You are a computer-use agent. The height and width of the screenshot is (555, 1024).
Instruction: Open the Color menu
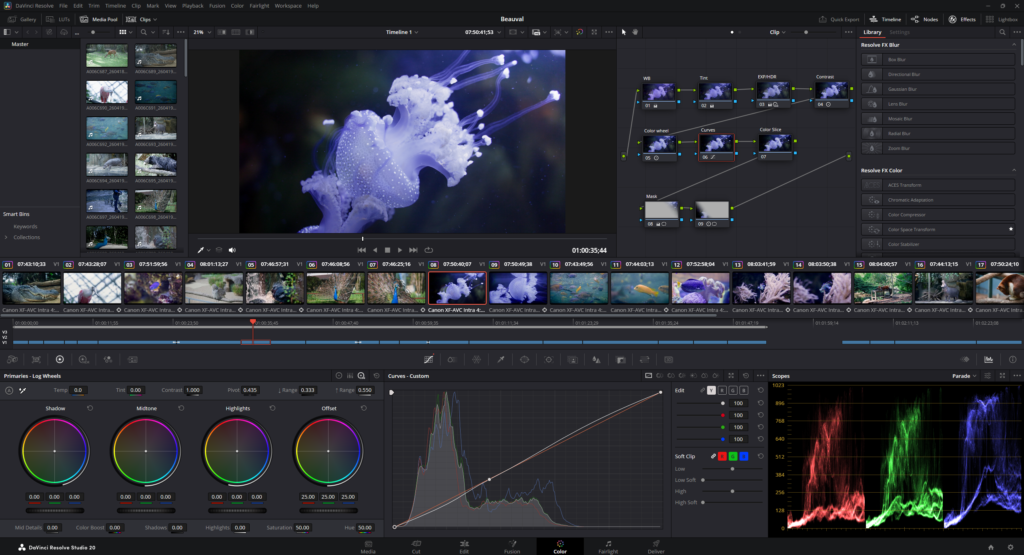[x=237, y=6]
